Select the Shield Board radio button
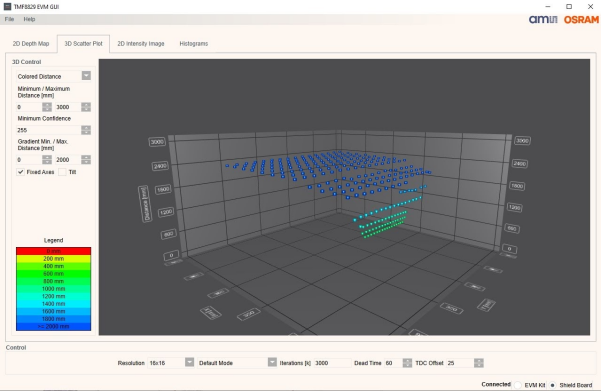This screenshot has height=391, width=602. pyautogui.click(x=553, y=385)
